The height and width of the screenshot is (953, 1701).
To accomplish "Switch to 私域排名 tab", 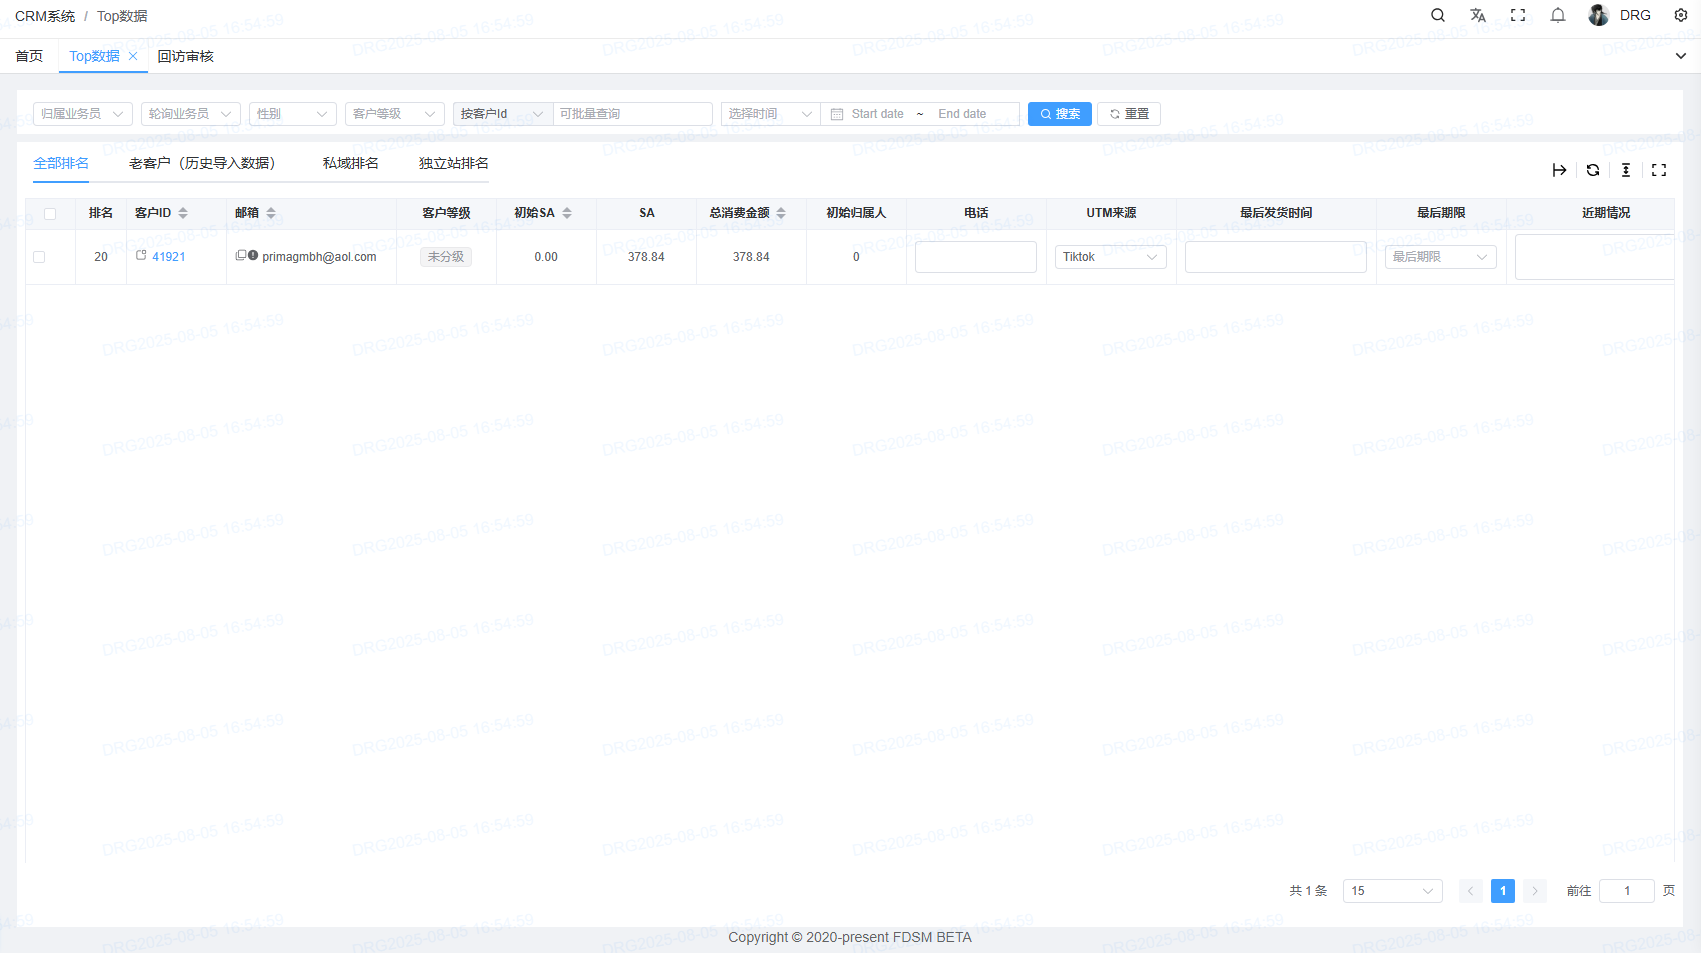I will click(350, 163).
